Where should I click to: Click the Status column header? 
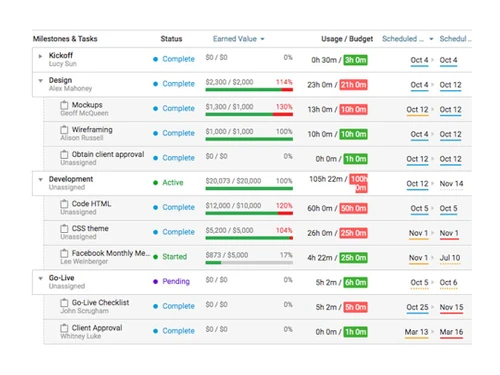coord(171,39)
